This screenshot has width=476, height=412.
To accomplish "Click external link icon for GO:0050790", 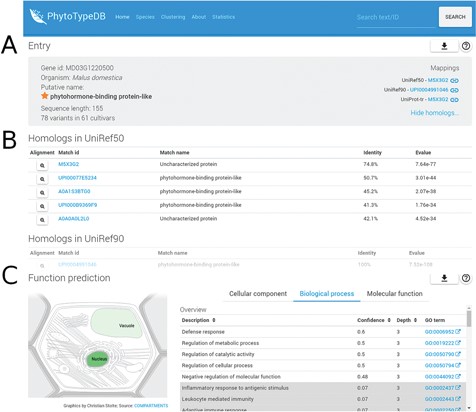I will 458,354.
